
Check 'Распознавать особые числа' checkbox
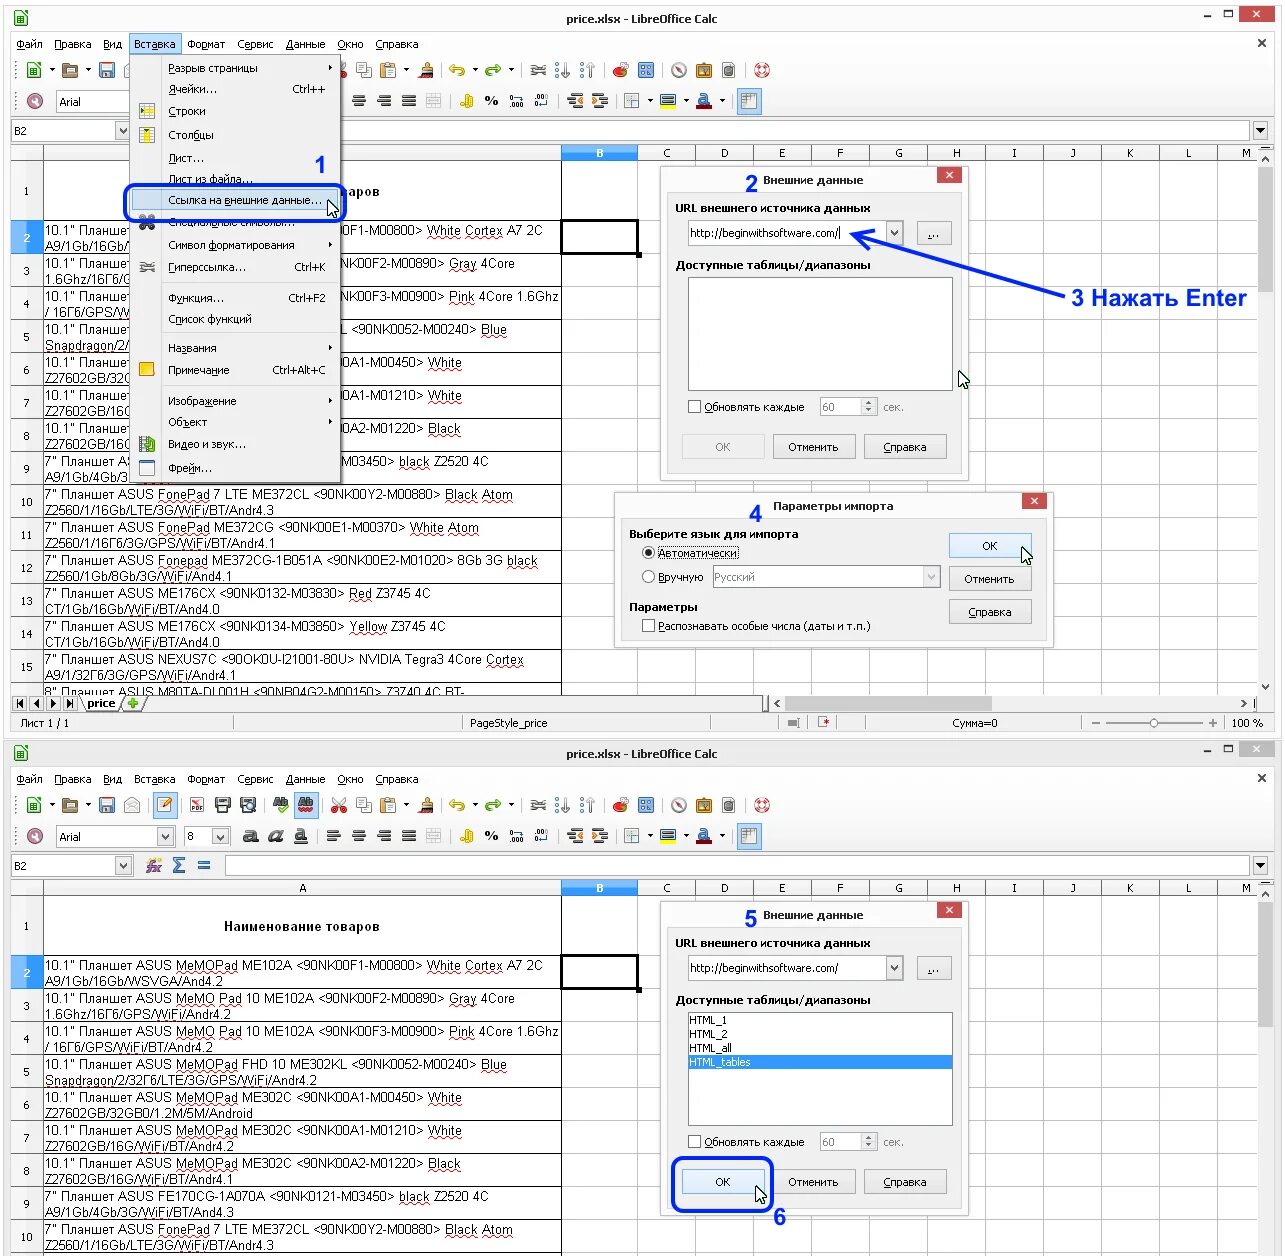point(648,626)
